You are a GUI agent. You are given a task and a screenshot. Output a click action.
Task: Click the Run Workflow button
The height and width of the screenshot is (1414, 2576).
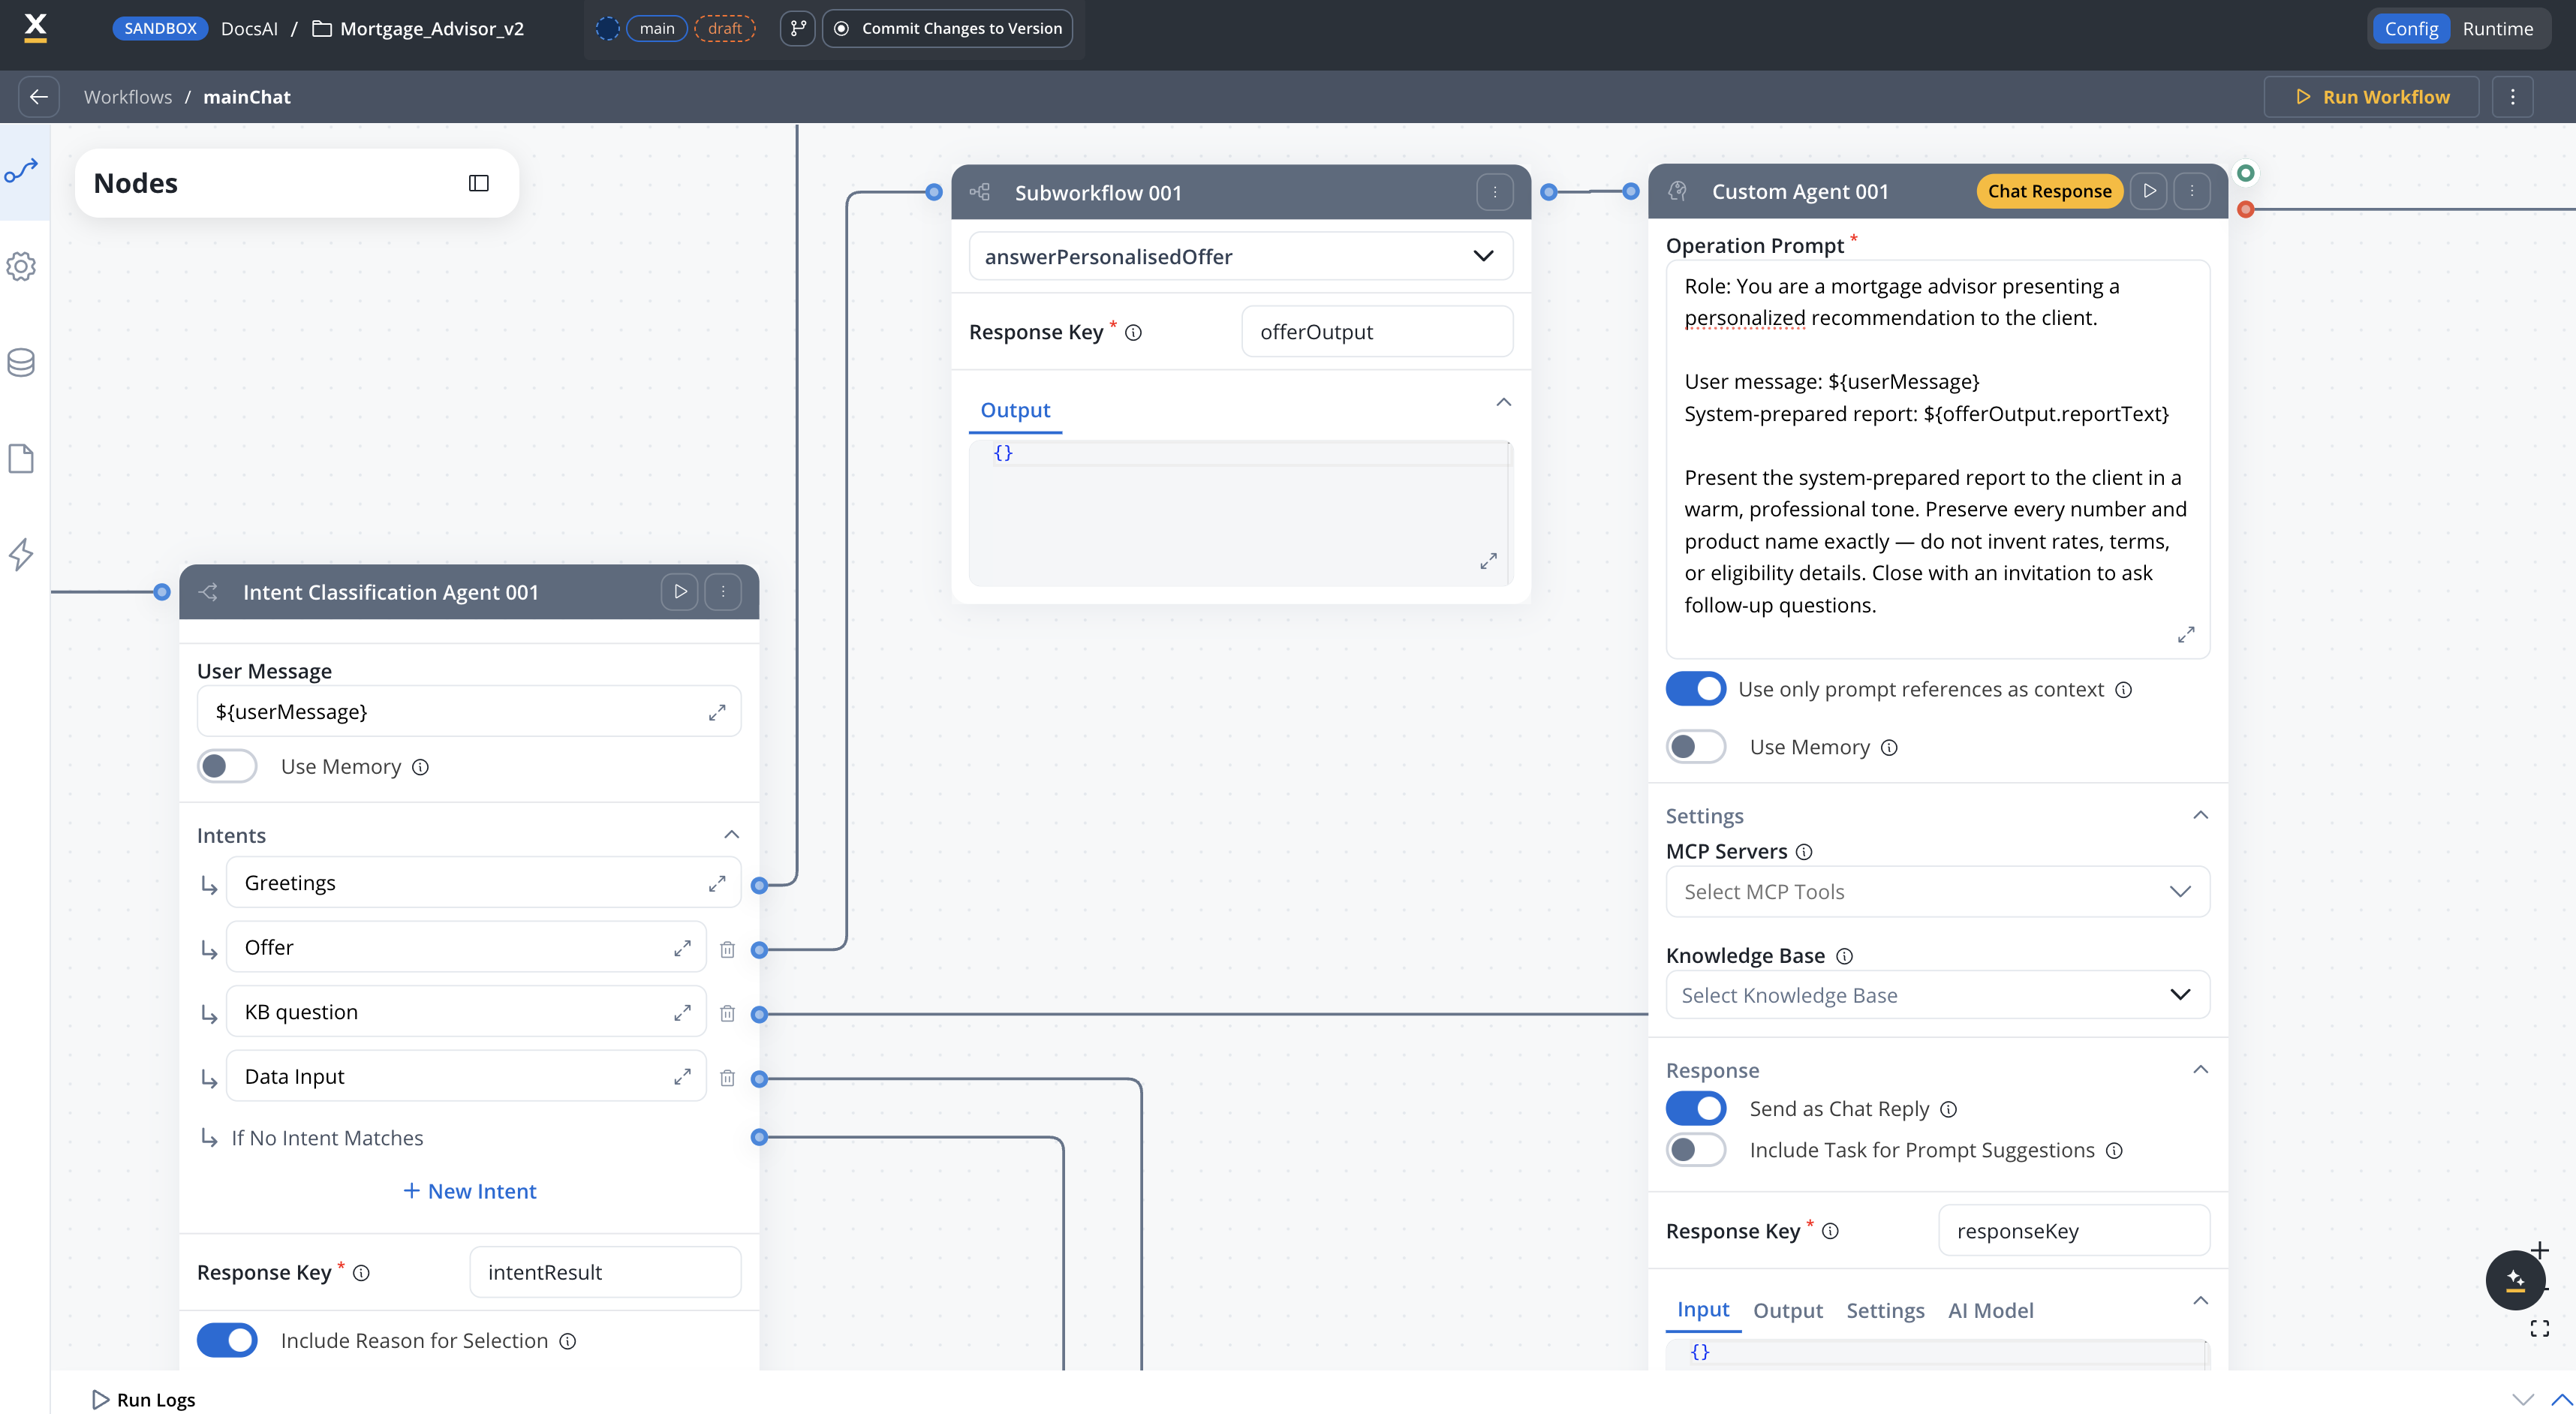pyautogui.click(x=2371, y=97)
